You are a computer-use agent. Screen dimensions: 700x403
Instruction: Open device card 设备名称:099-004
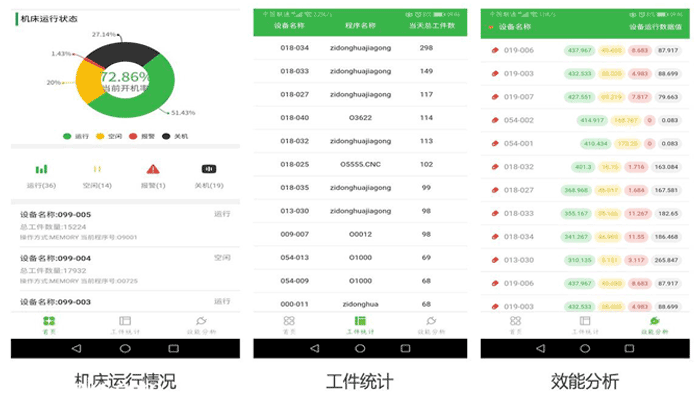click(125, 269)
